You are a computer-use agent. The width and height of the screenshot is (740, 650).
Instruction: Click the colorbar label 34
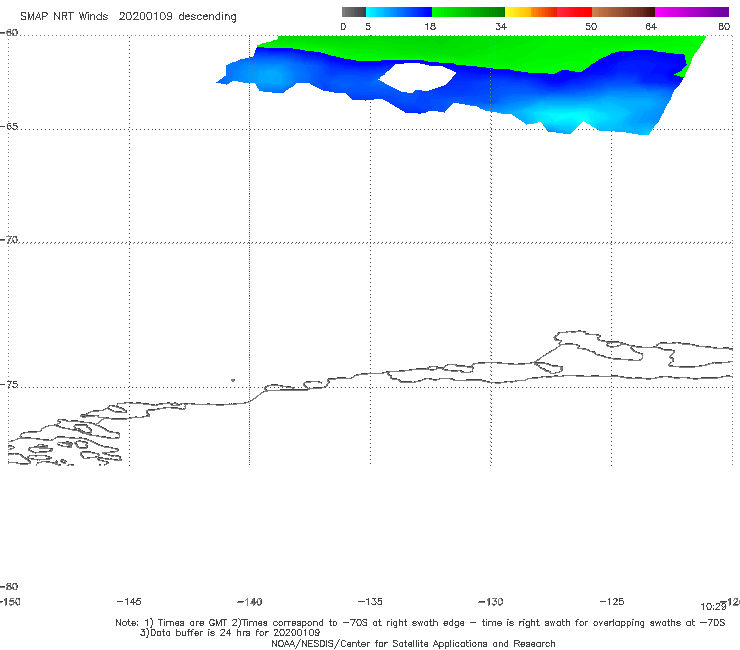[501, 26]
